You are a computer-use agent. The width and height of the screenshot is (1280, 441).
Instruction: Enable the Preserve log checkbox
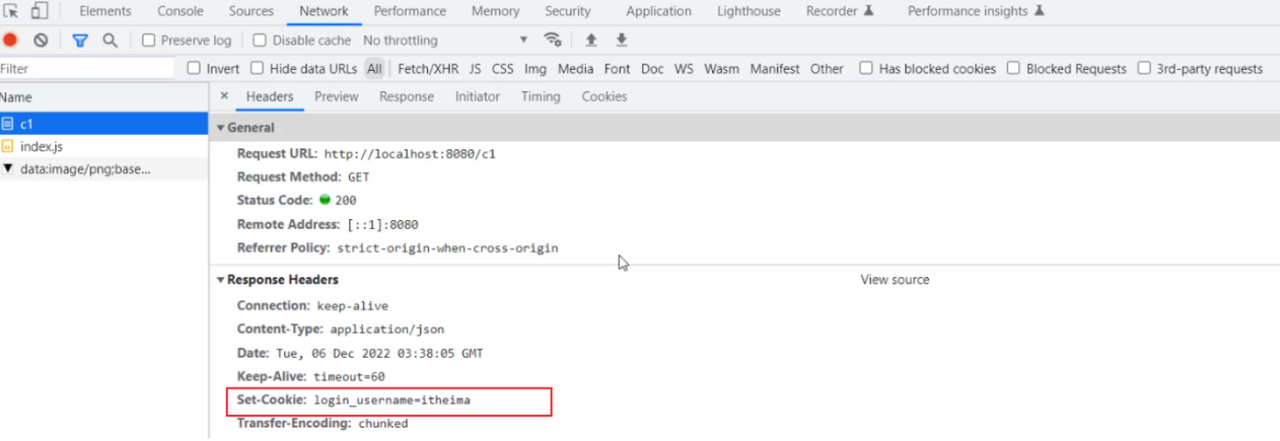(149, 41)
